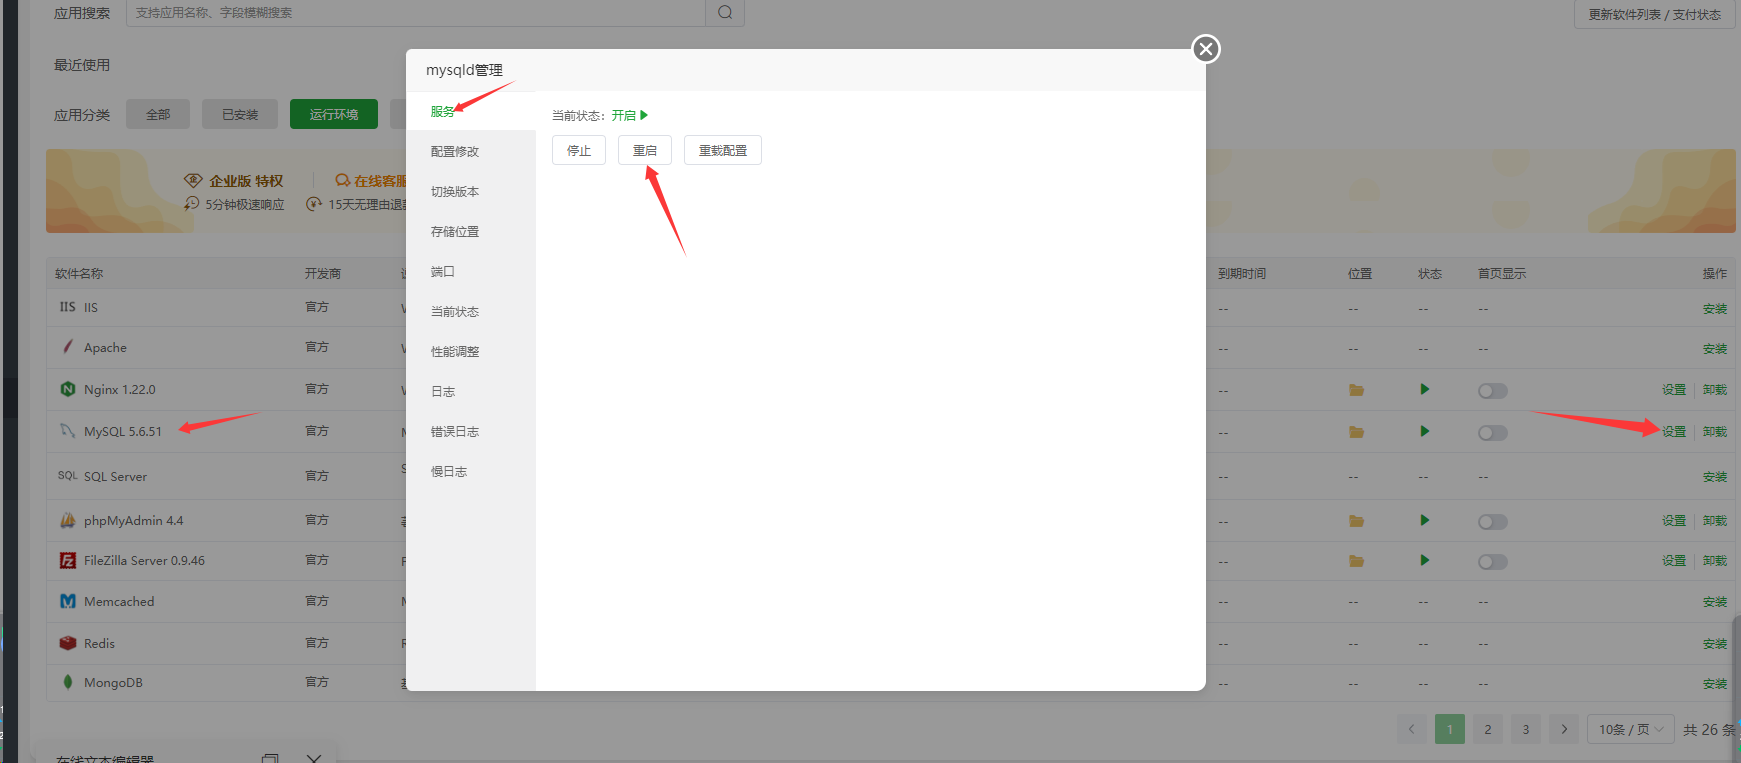Click the 重载配置 button
The height and width of the screenshot is (763, 1741).
[x=723, y=150]
